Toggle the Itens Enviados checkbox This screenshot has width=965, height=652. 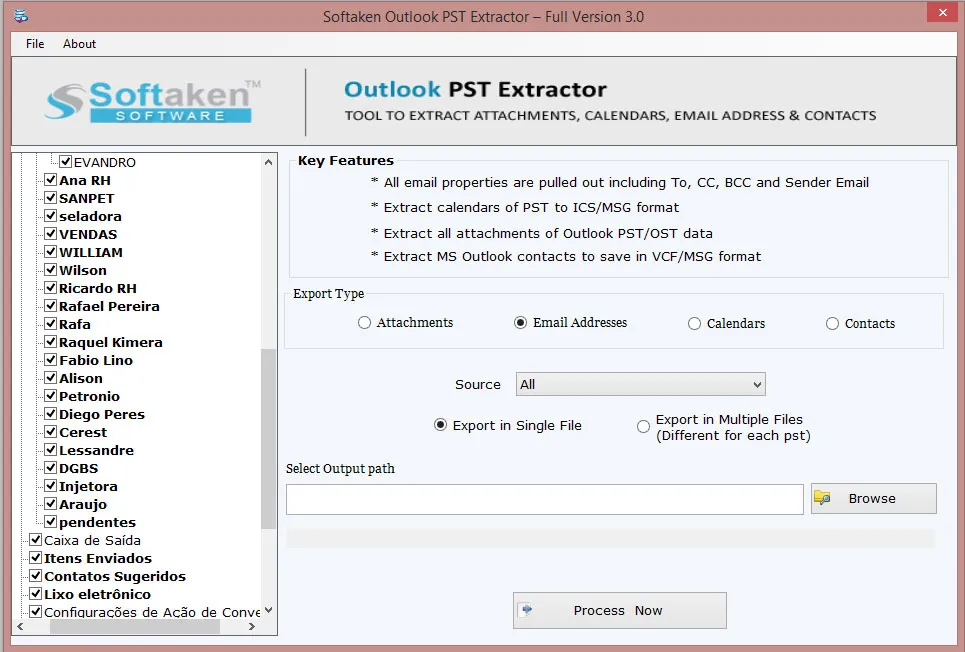[36, 557]
